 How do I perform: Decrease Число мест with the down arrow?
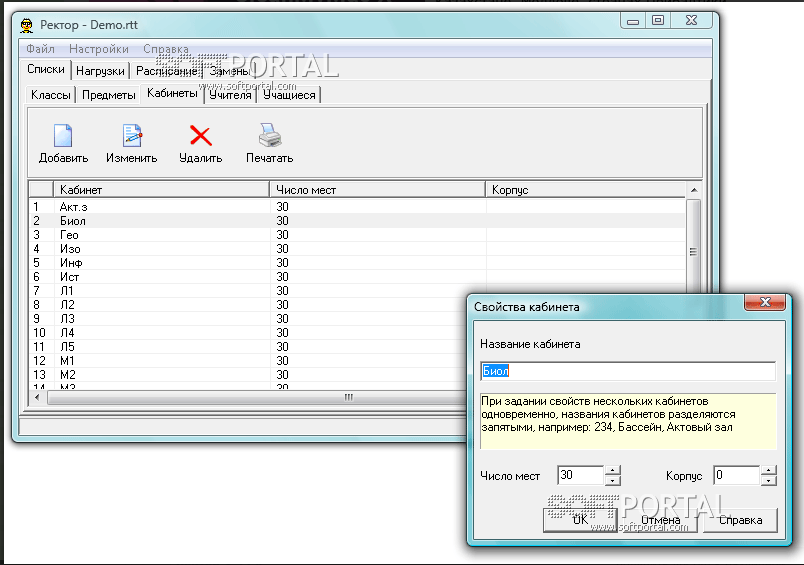coord(613,480)
